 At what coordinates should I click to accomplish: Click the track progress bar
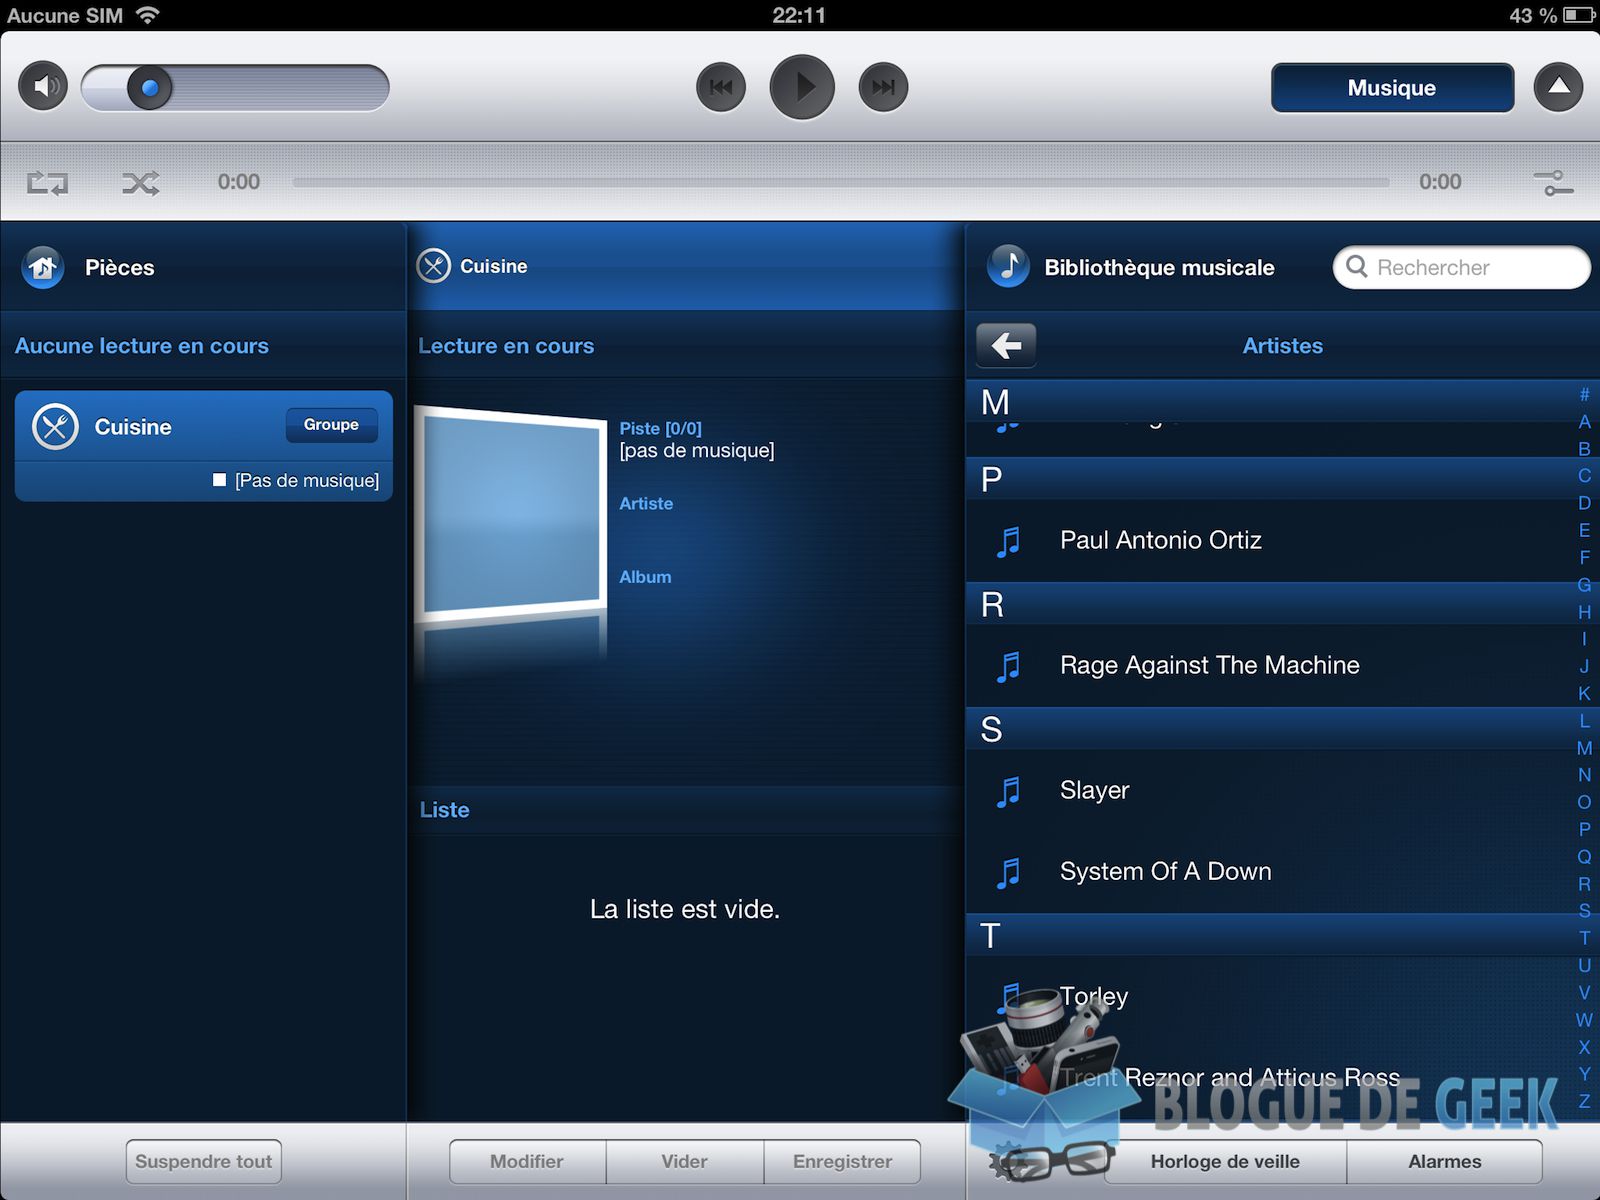[x=841, y=182]
